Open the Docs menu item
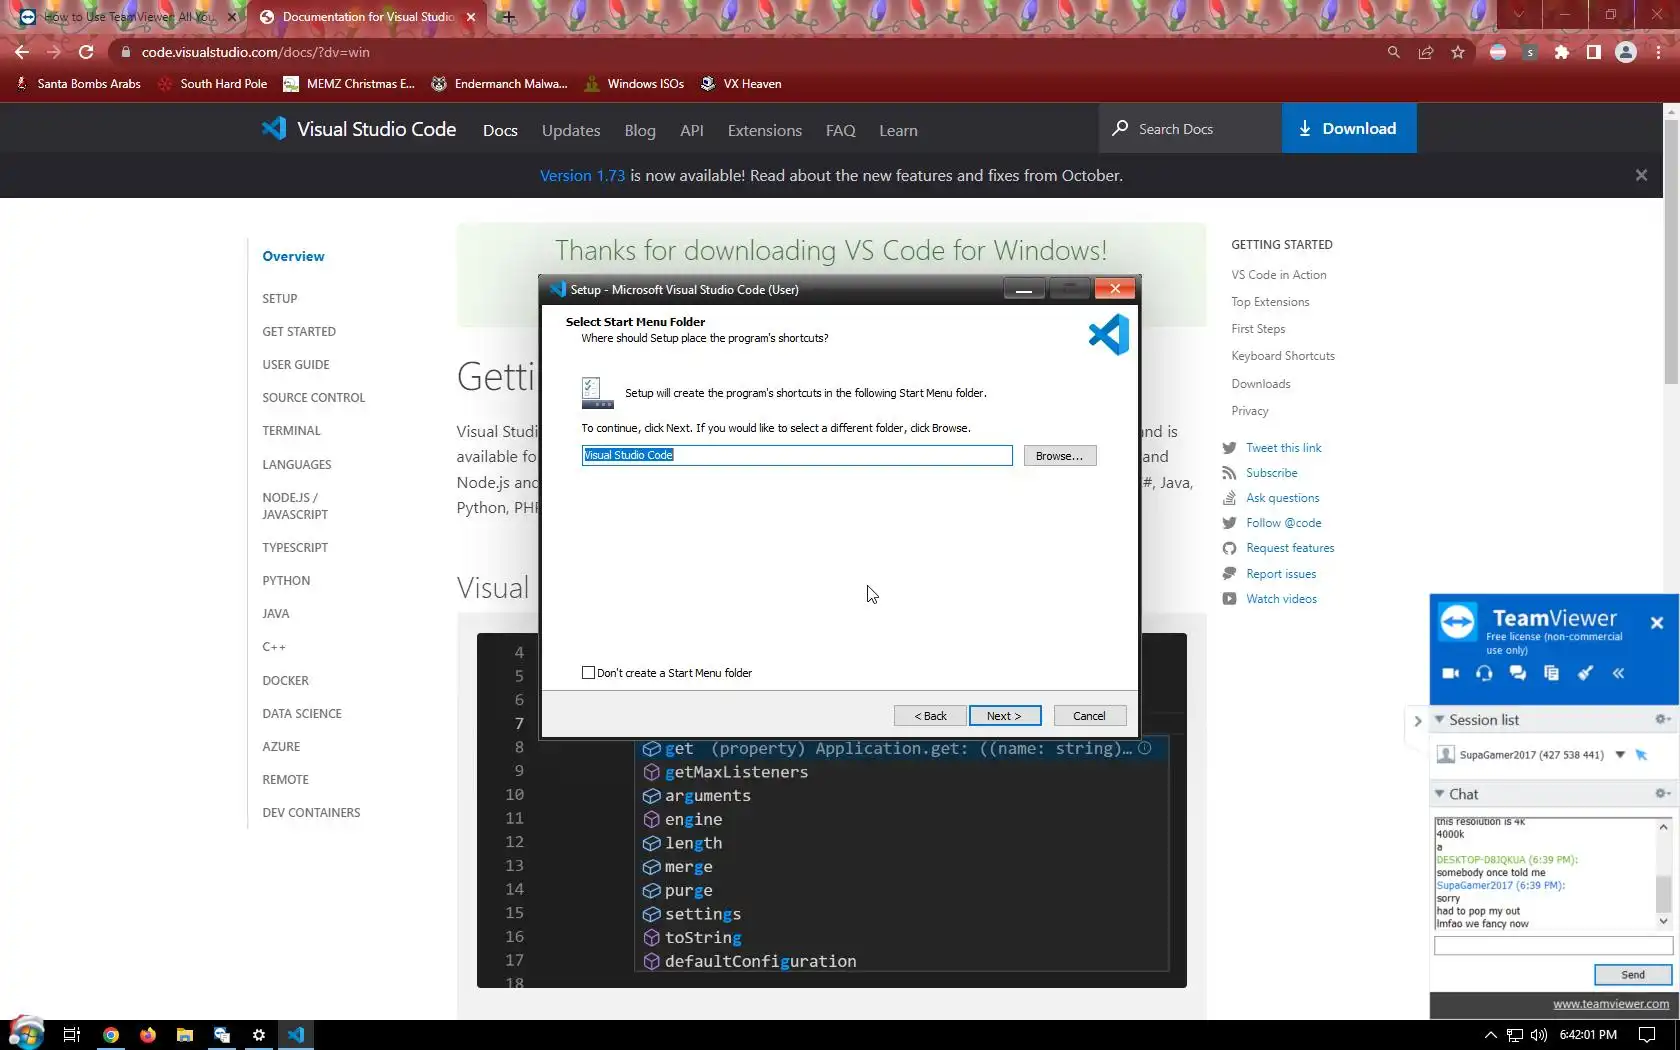The width and height of the screenshot is (1680, 1050). [500, 130]
